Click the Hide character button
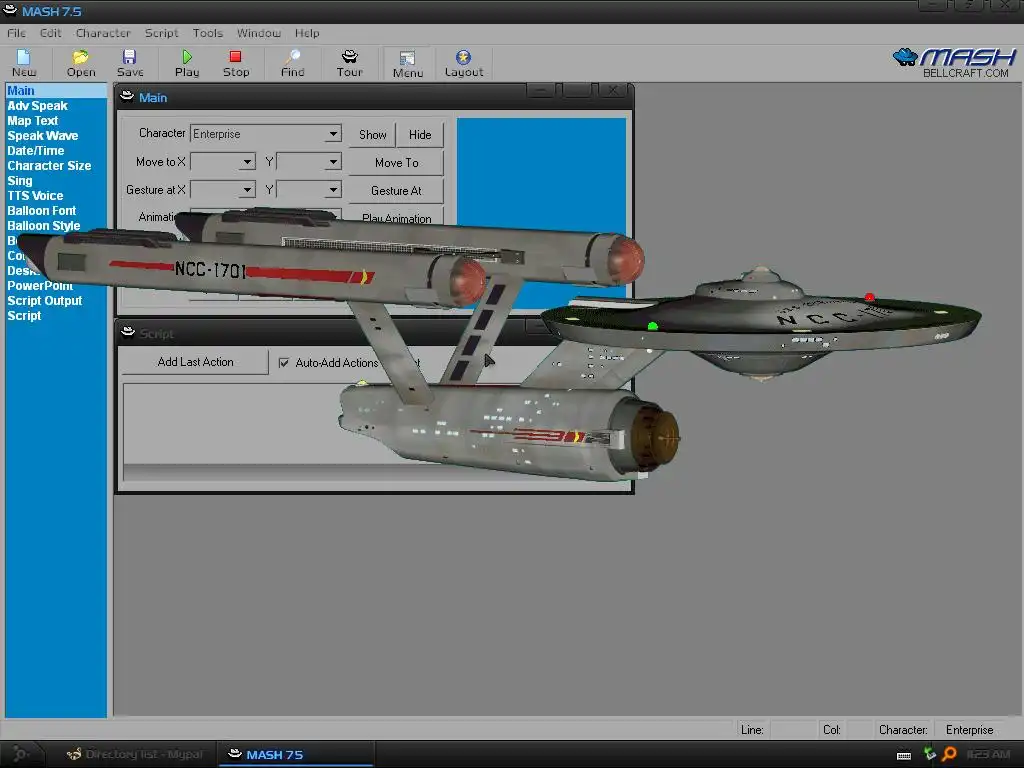 (x=420, y=135)
